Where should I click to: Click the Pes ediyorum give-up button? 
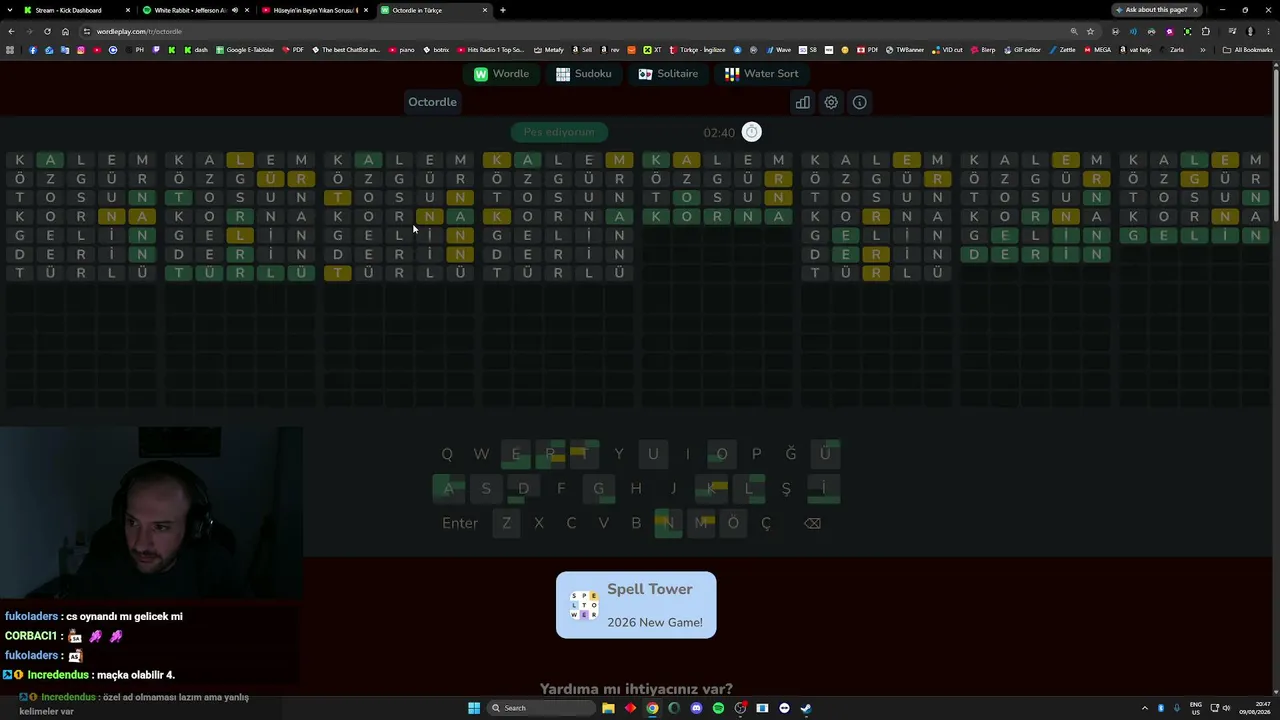[x=559, y=132]
